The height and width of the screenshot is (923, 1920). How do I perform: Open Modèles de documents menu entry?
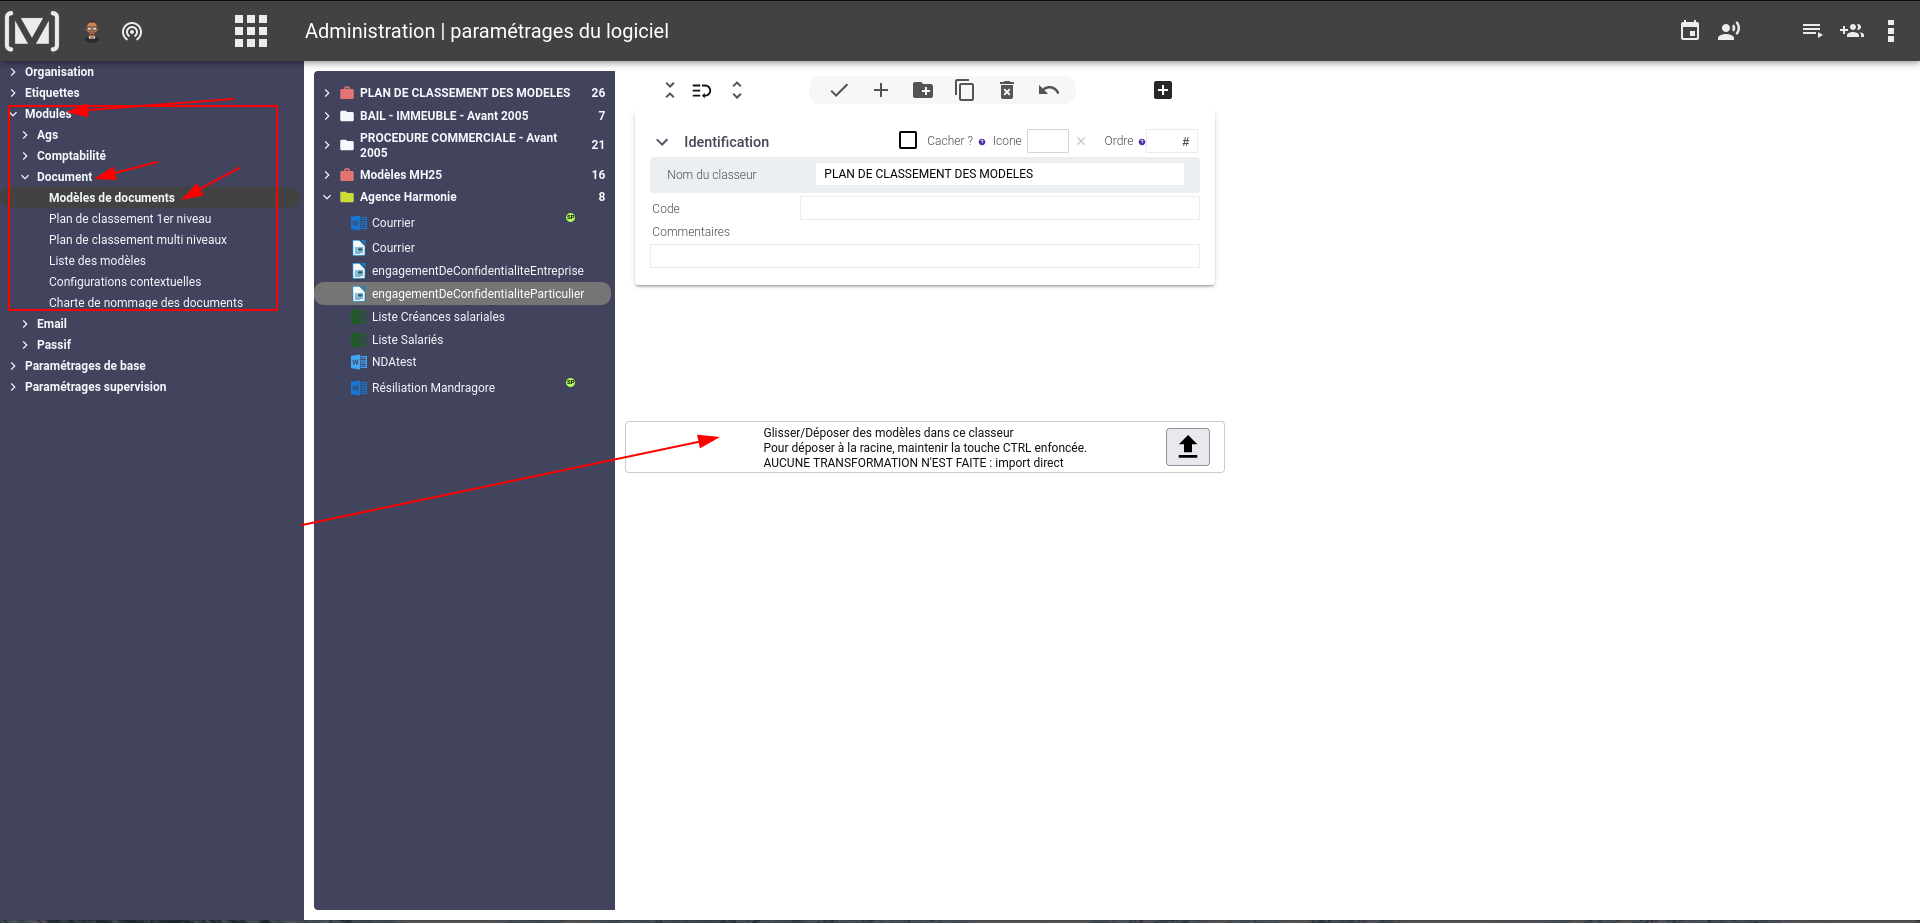coord(111,198)
